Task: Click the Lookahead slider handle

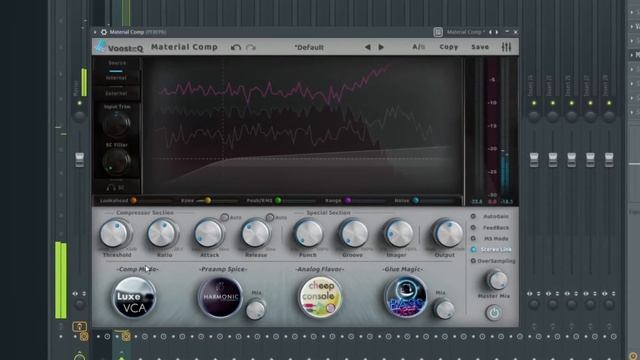Action: click(x=133, y=200)
